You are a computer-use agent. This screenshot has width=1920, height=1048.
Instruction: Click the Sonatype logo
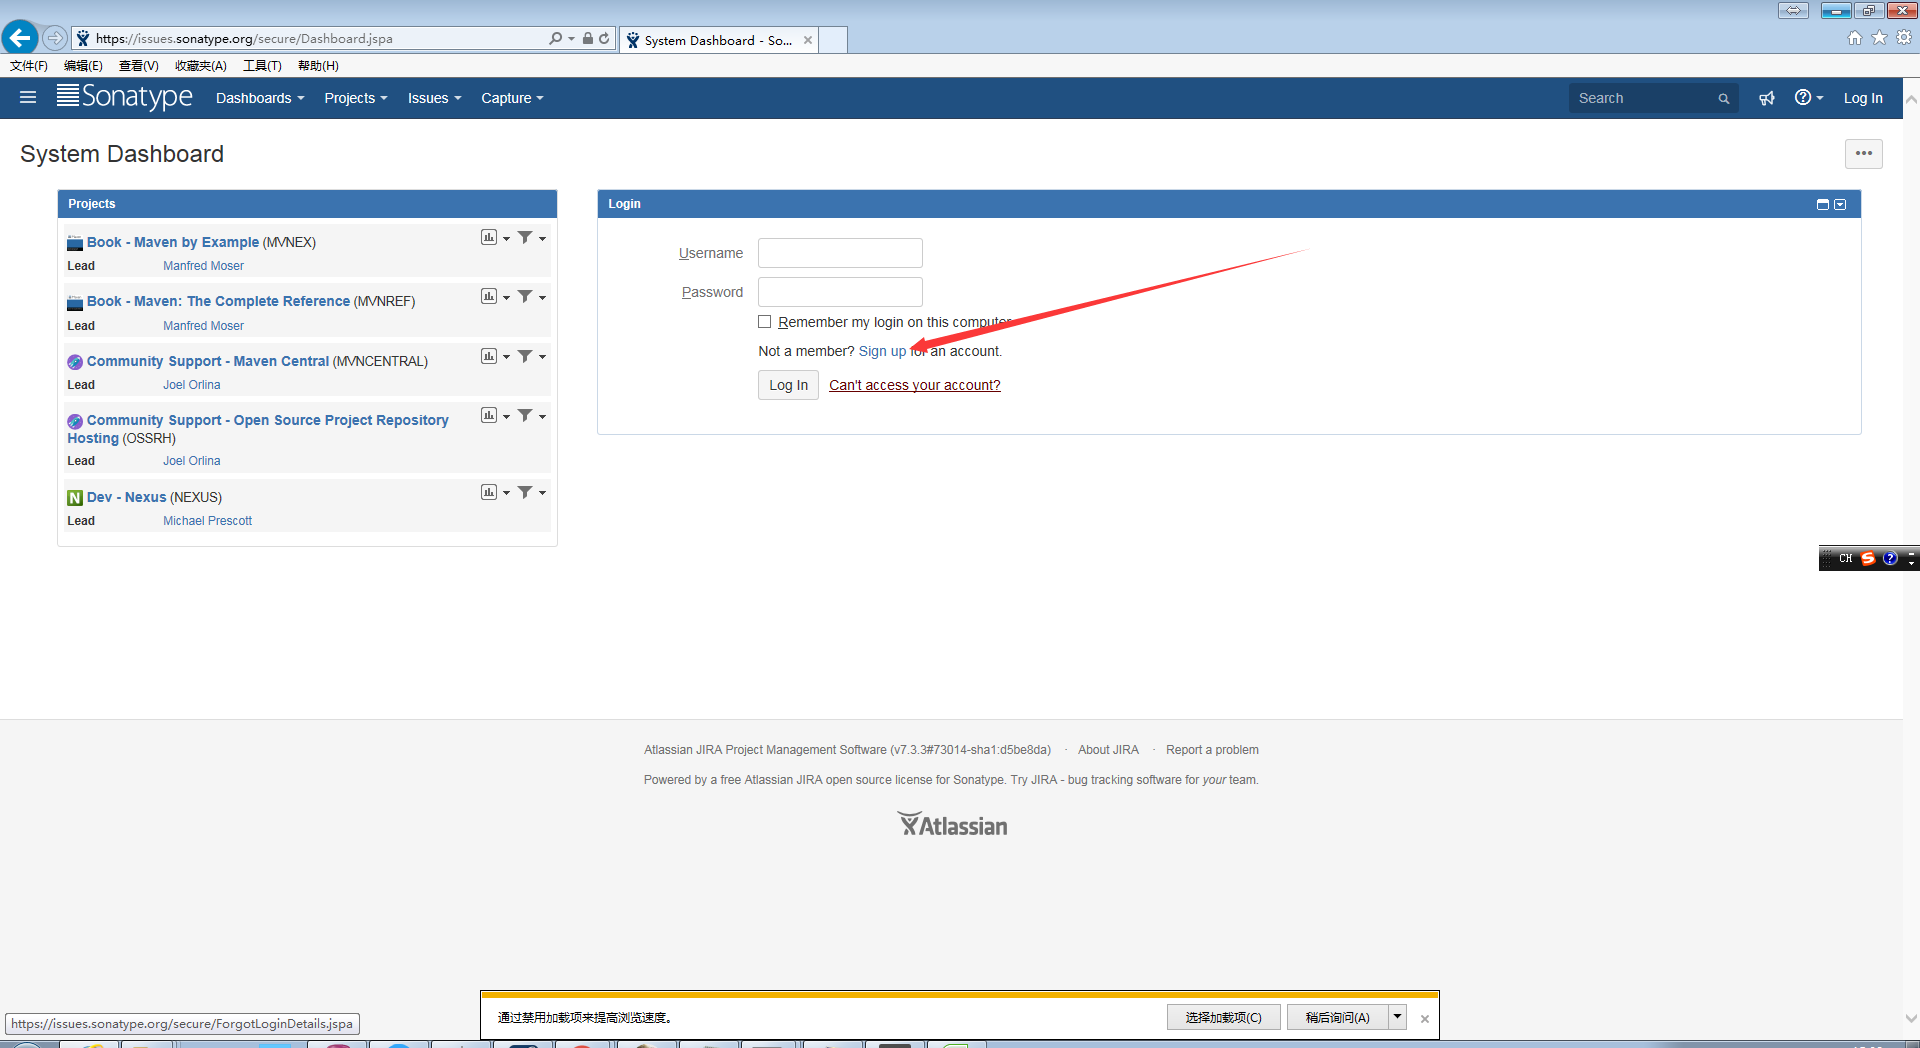pyautogui.click(x=124, y=97)
